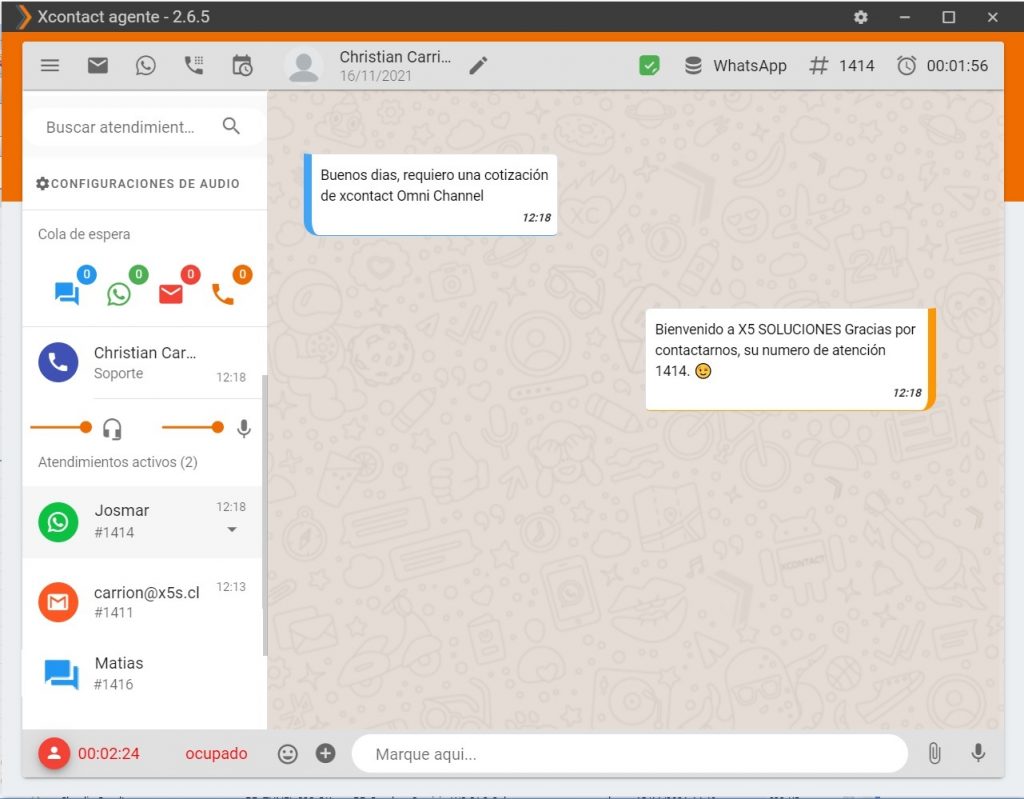Click the Atendimientos activos (2) label

pos(118,462)
